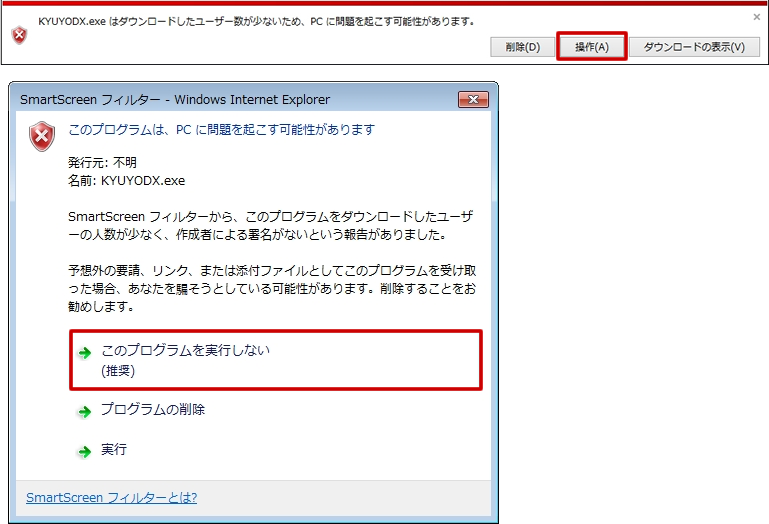The height and width of the screenshot is (524, 769).
Task: Close the SmartScreen フィルター dialog window
Action: click(473, 100)
